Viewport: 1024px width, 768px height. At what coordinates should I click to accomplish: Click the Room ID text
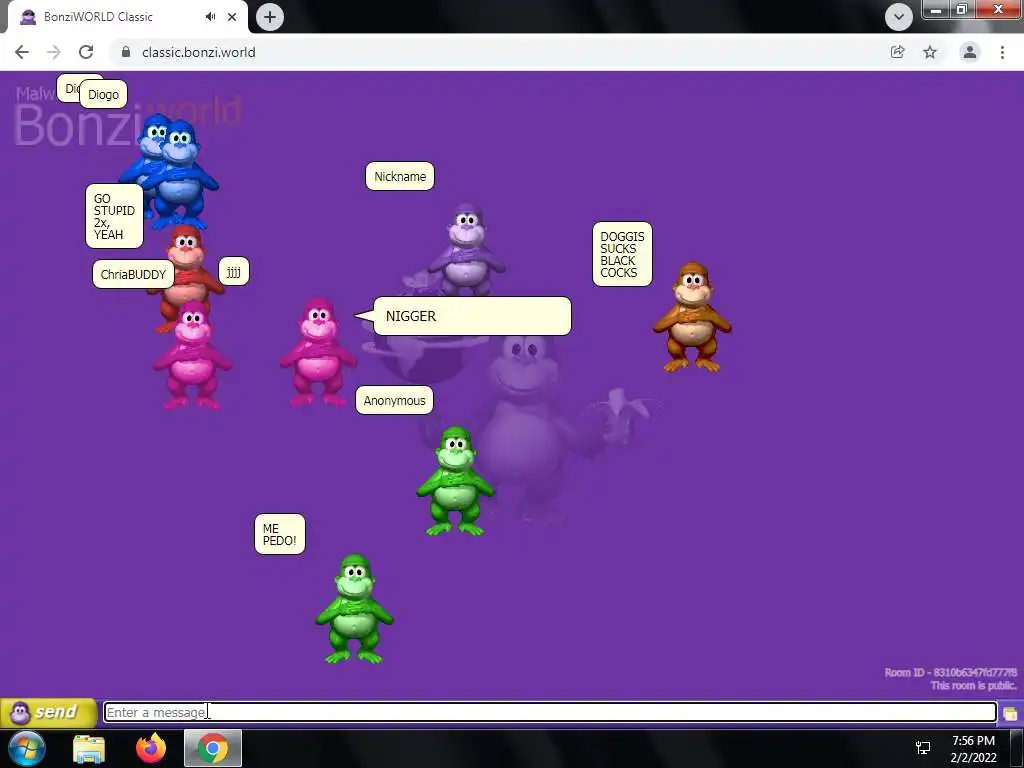click(950, 673)
